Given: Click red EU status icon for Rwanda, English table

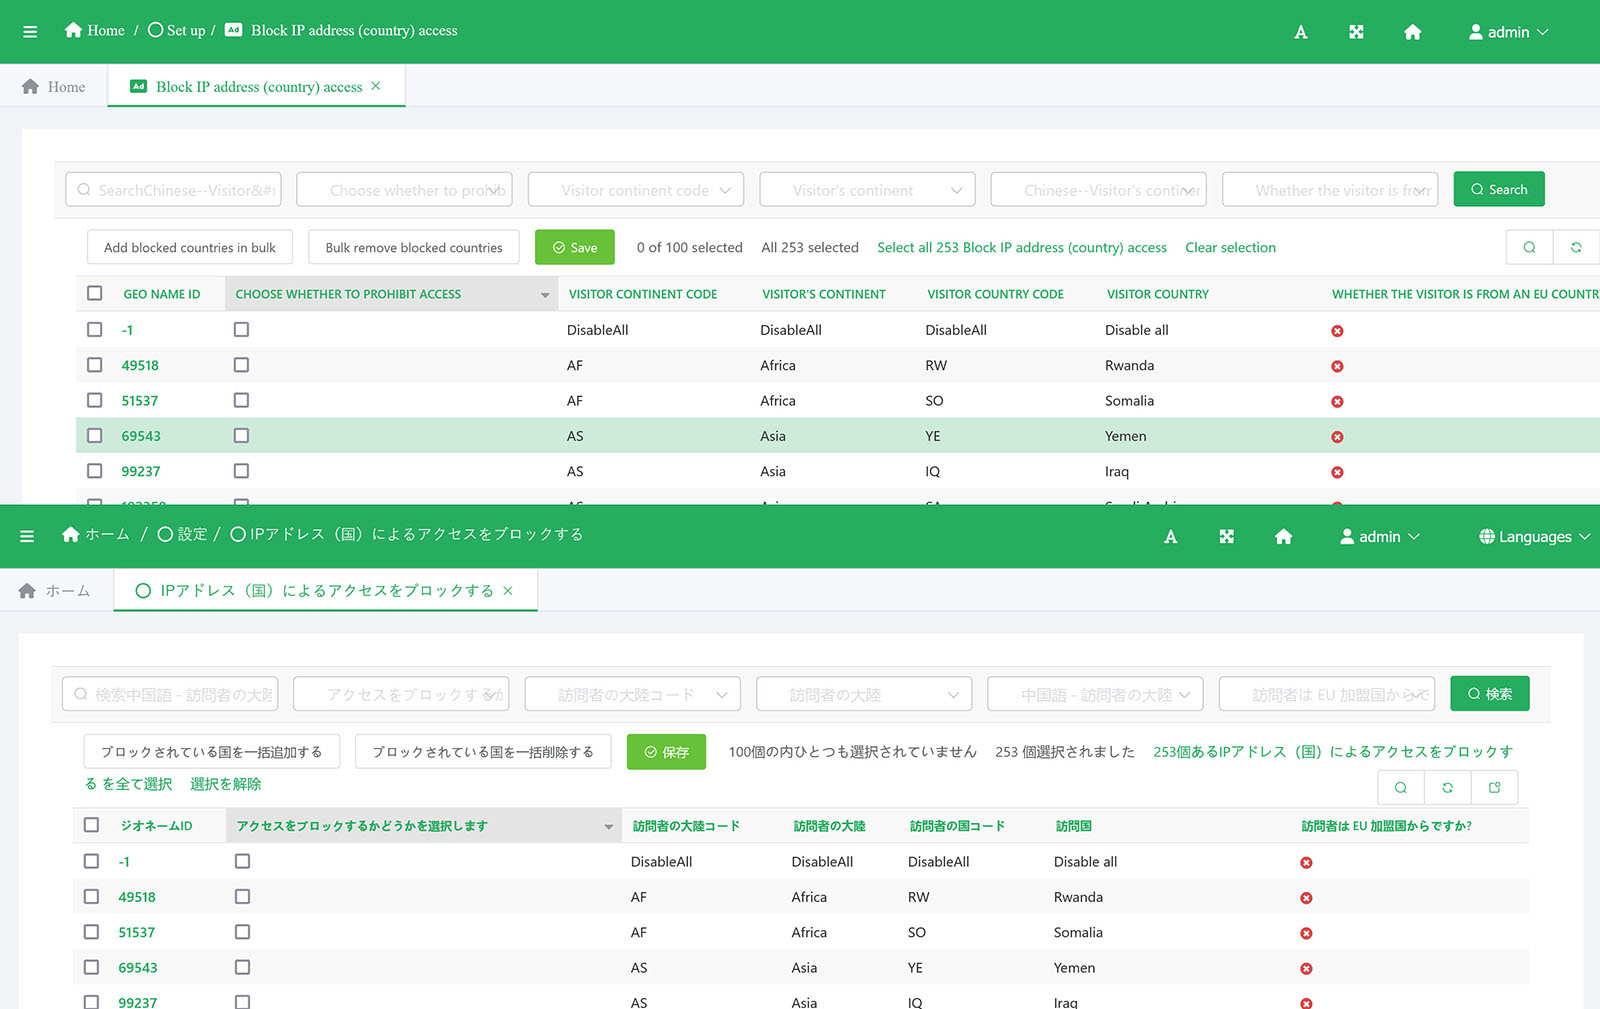Looking at the screenshot, I should [1337, 366].
